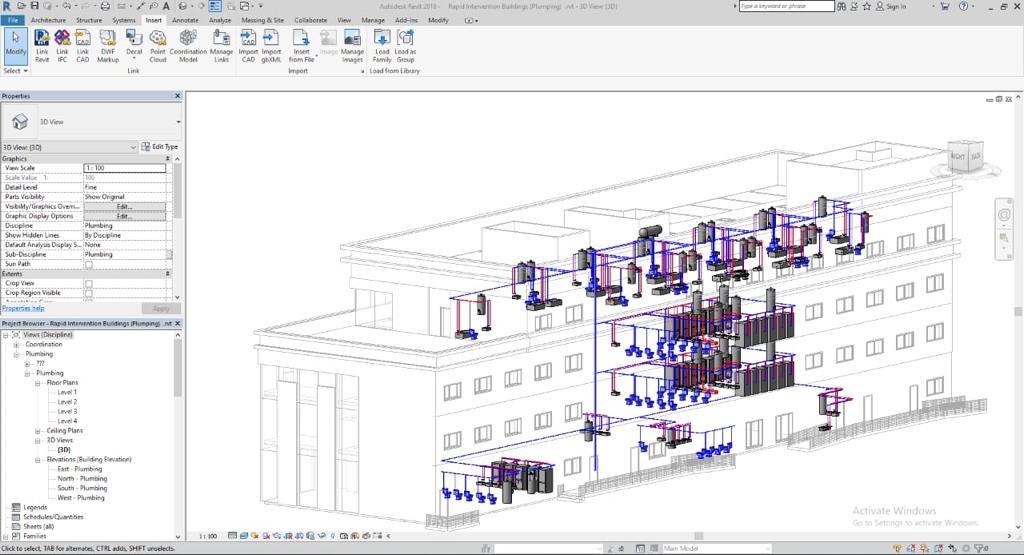Click the Revit application logo button
The height and width of the screenshot is (555, 1024).
coord(7,6)
